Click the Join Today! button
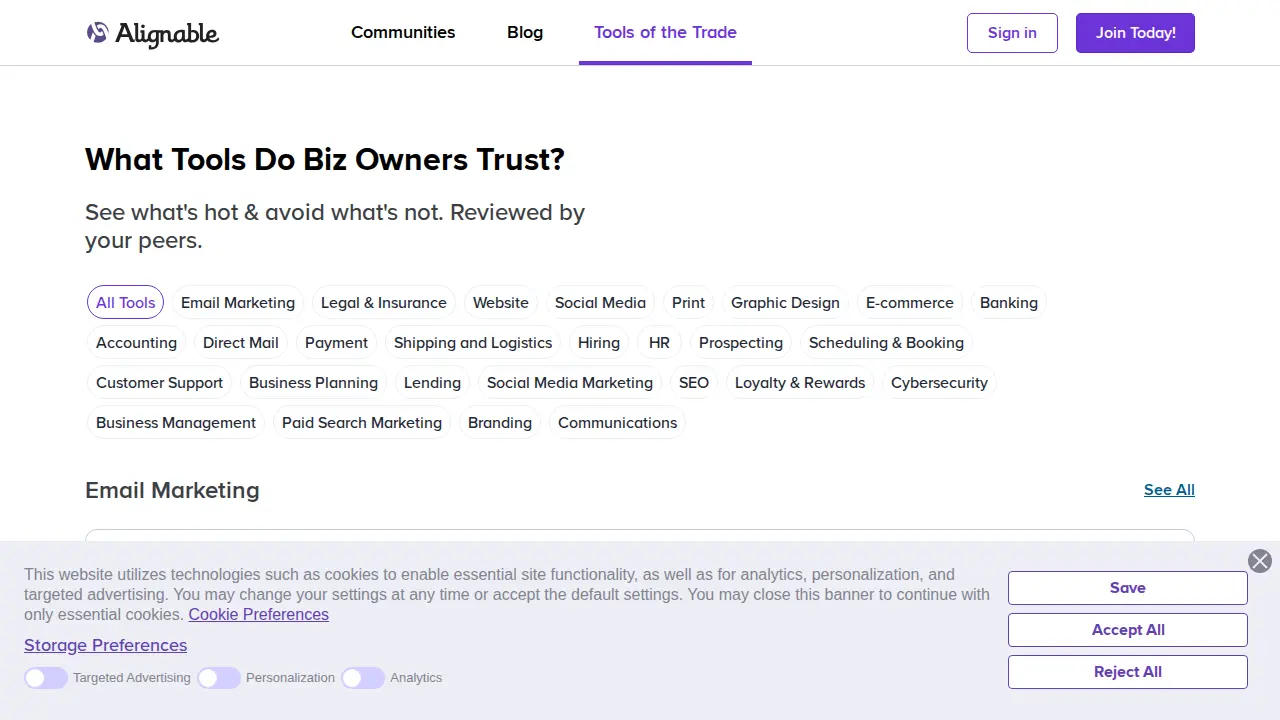The width and height of the screenshot is (1280, 720). click(x=1135, y=33)
